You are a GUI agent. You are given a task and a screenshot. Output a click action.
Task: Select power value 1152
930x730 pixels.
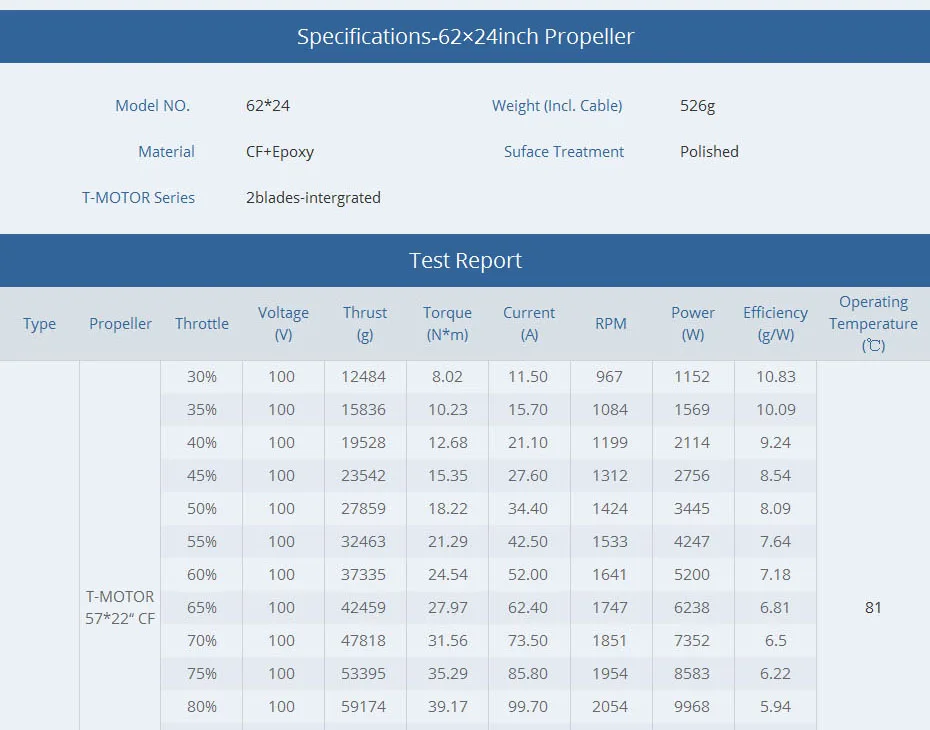(692, 377)
